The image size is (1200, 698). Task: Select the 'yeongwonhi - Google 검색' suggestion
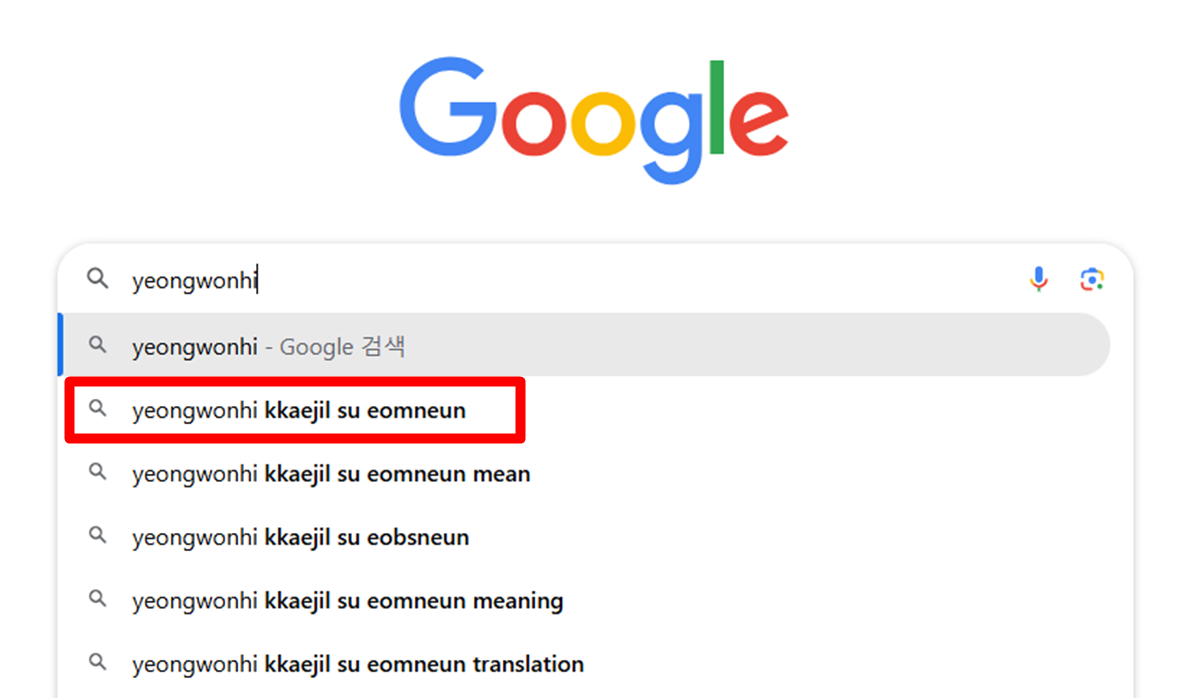click(x=268, y=347)
